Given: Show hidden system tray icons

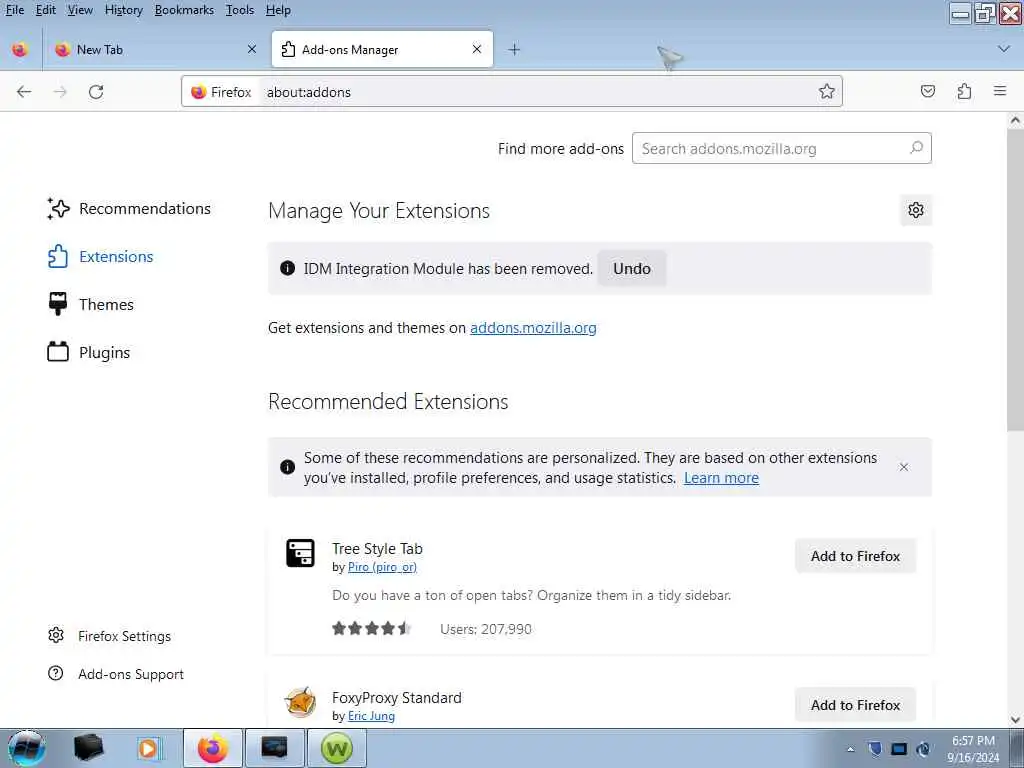Looking at the screenshot, I should click(850, 749).
